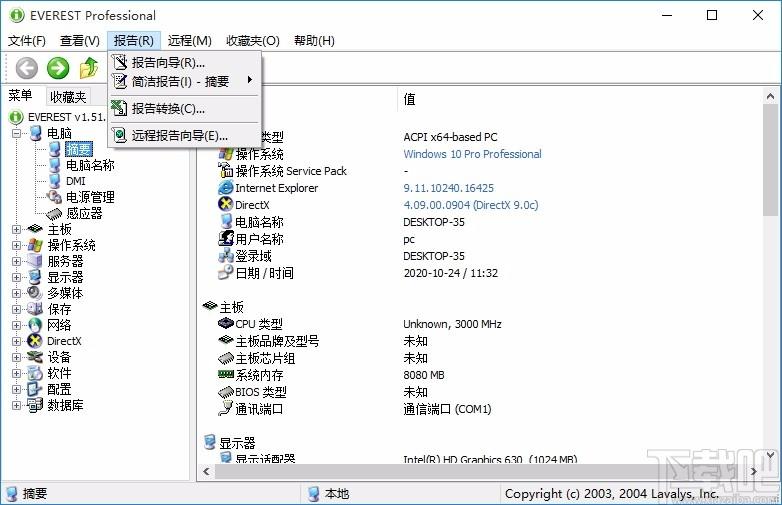Click the green Forward arrow toolbar icon
Screen dimensions: 782x505
pos(58,68)
